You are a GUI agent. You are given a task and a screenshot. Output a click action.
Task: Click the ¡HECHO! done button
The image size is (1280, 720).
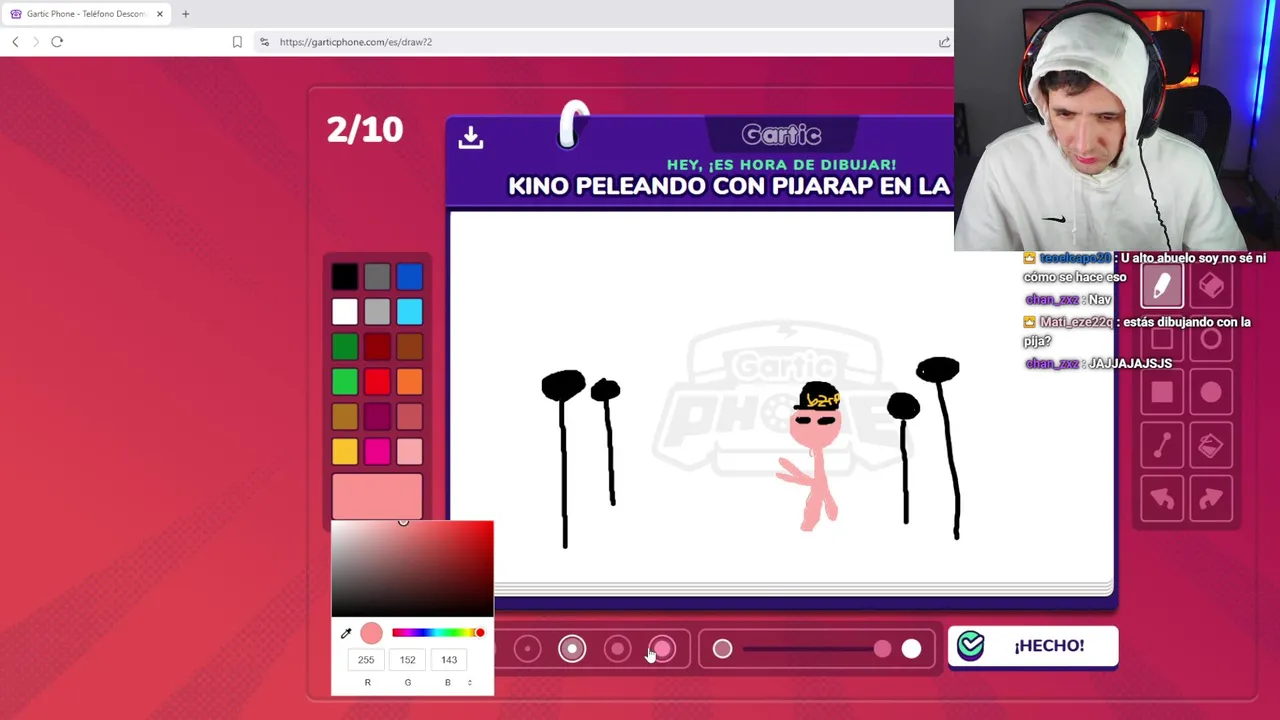[1033, 646]
